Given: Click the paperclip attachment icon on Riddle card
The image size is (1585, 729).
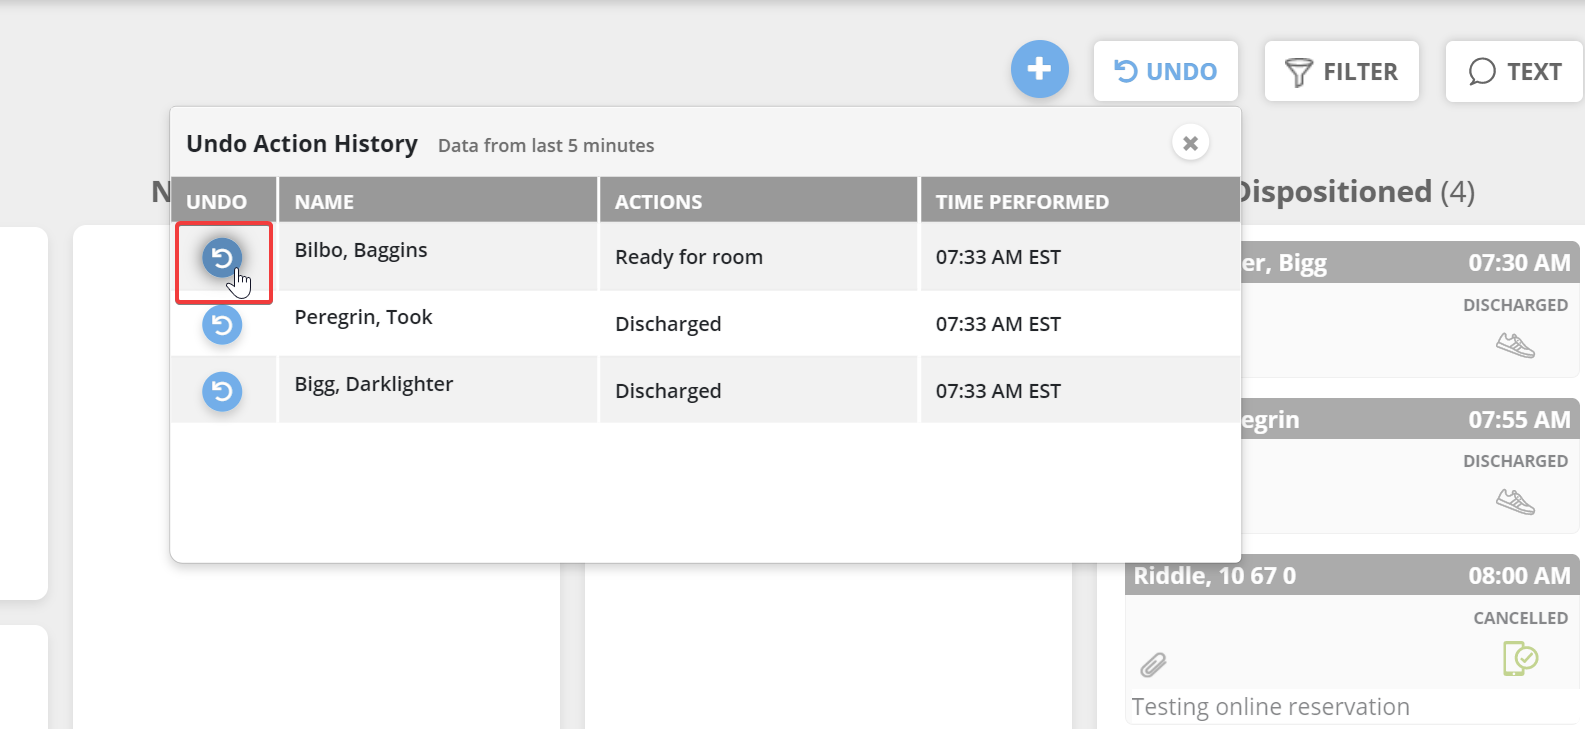Looking at the screenshot, I should [x=1153, y=664].
